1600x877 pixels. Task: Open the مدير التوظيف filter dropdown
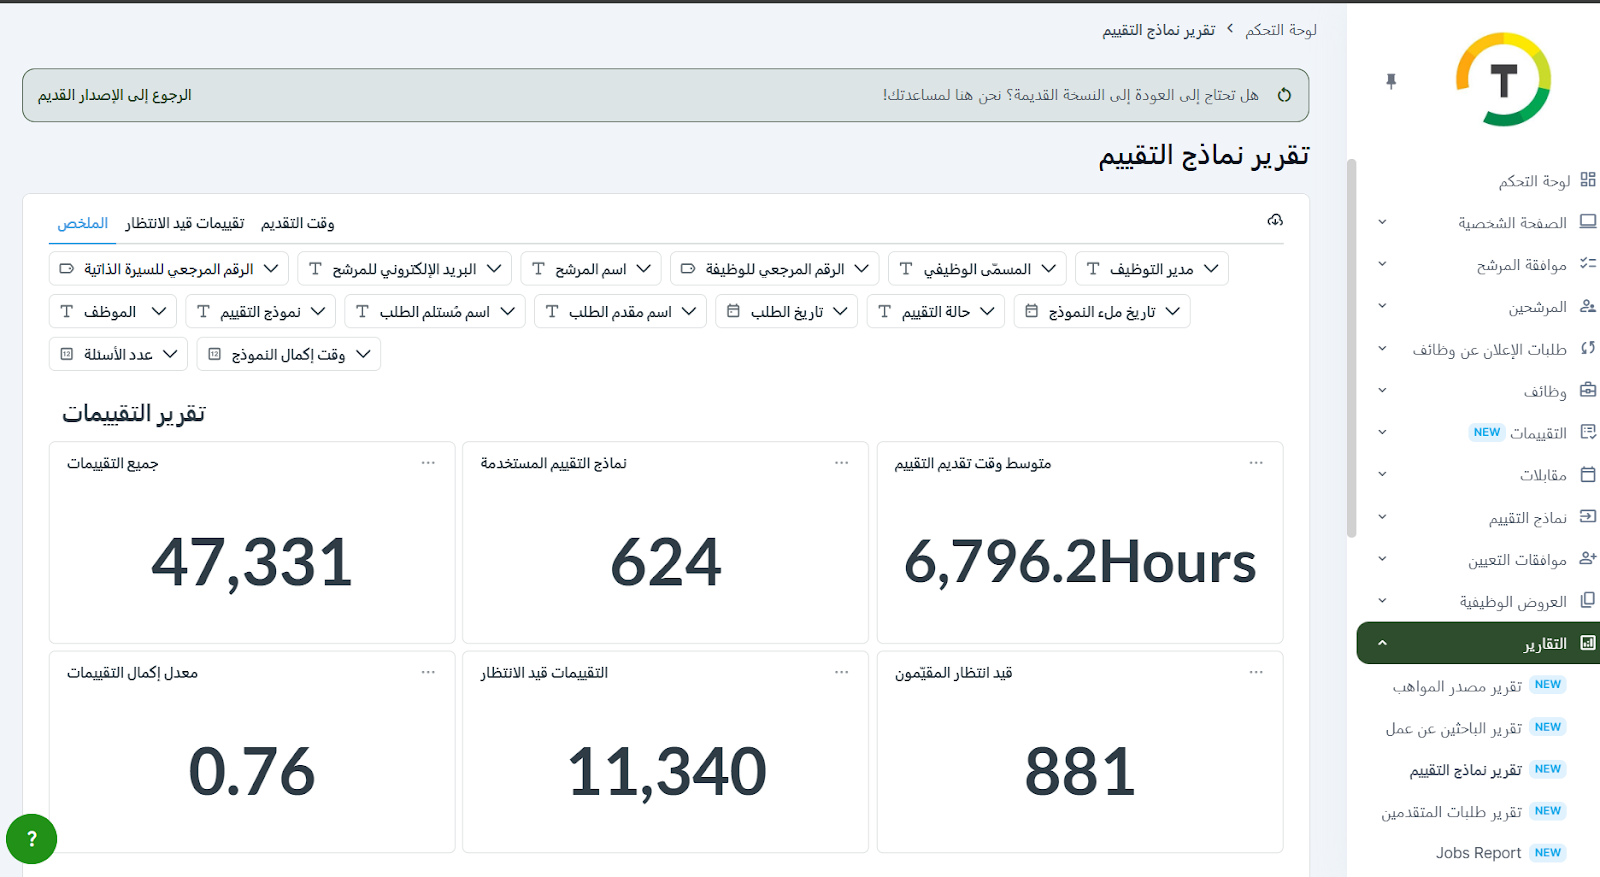1151,269
